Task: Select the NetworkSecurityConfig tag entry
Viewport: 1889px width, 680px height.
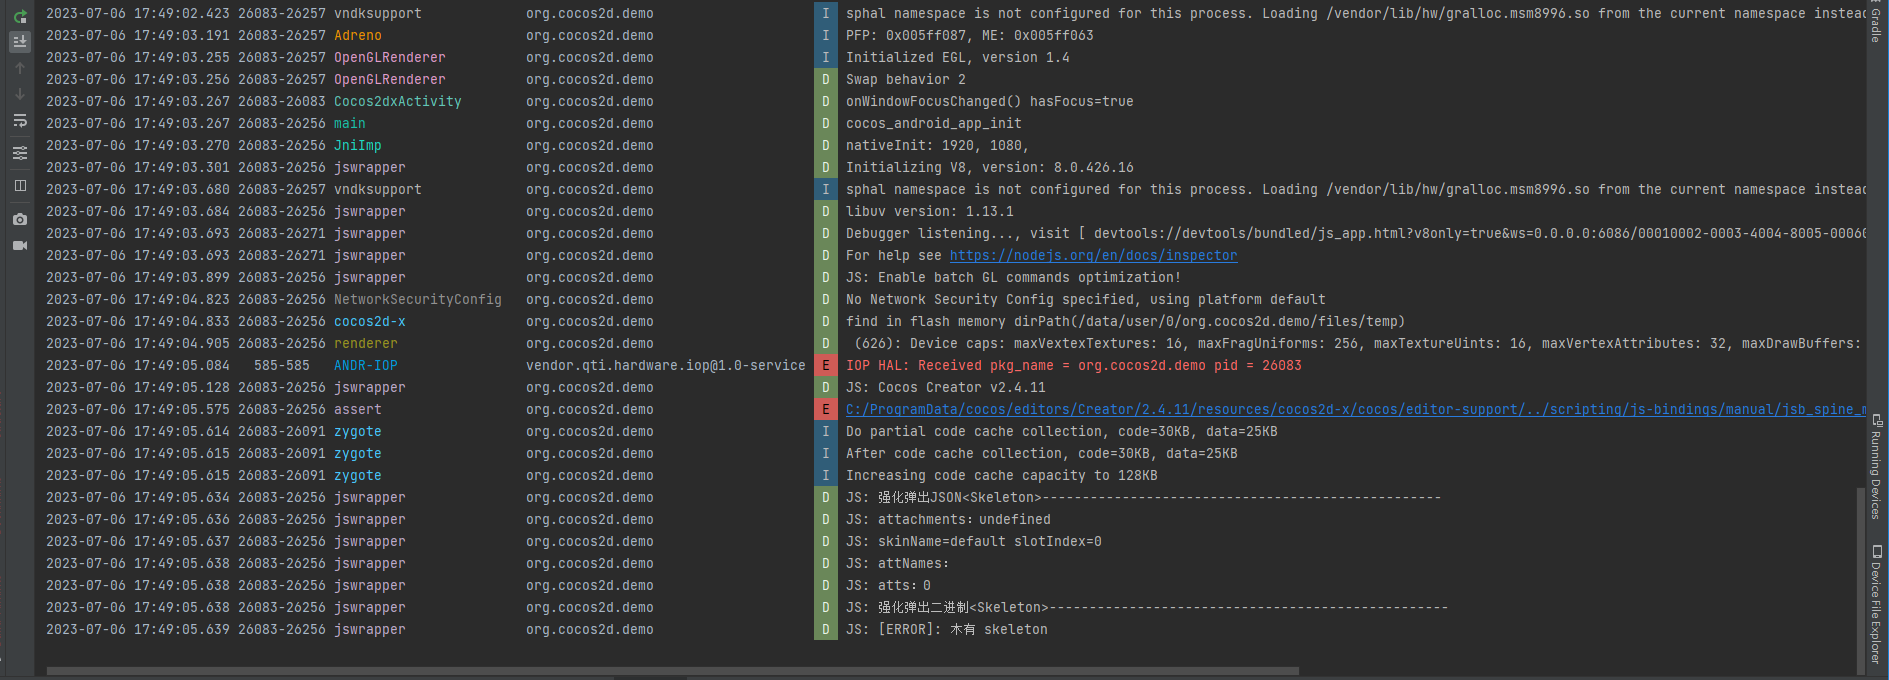Action: (417, 300)
